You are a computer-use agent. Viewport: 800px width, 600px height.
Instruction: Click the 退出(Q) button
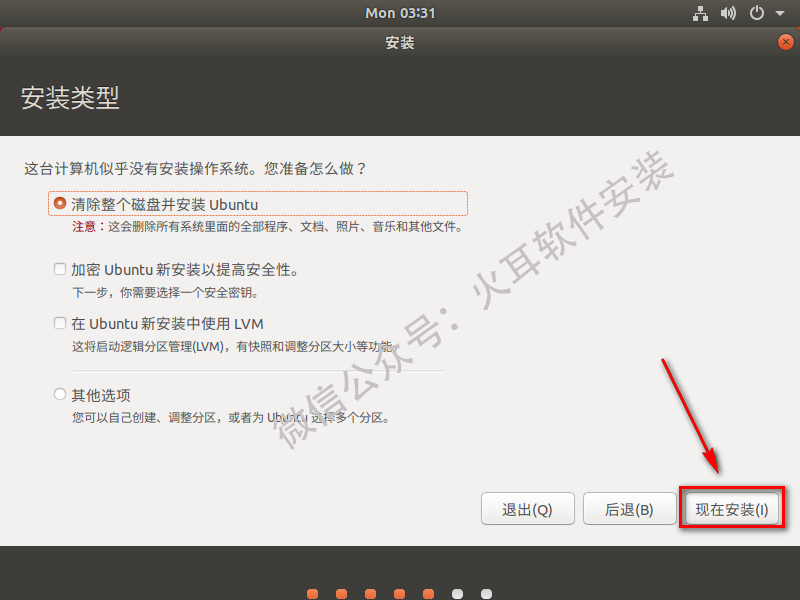coord(528,509)
